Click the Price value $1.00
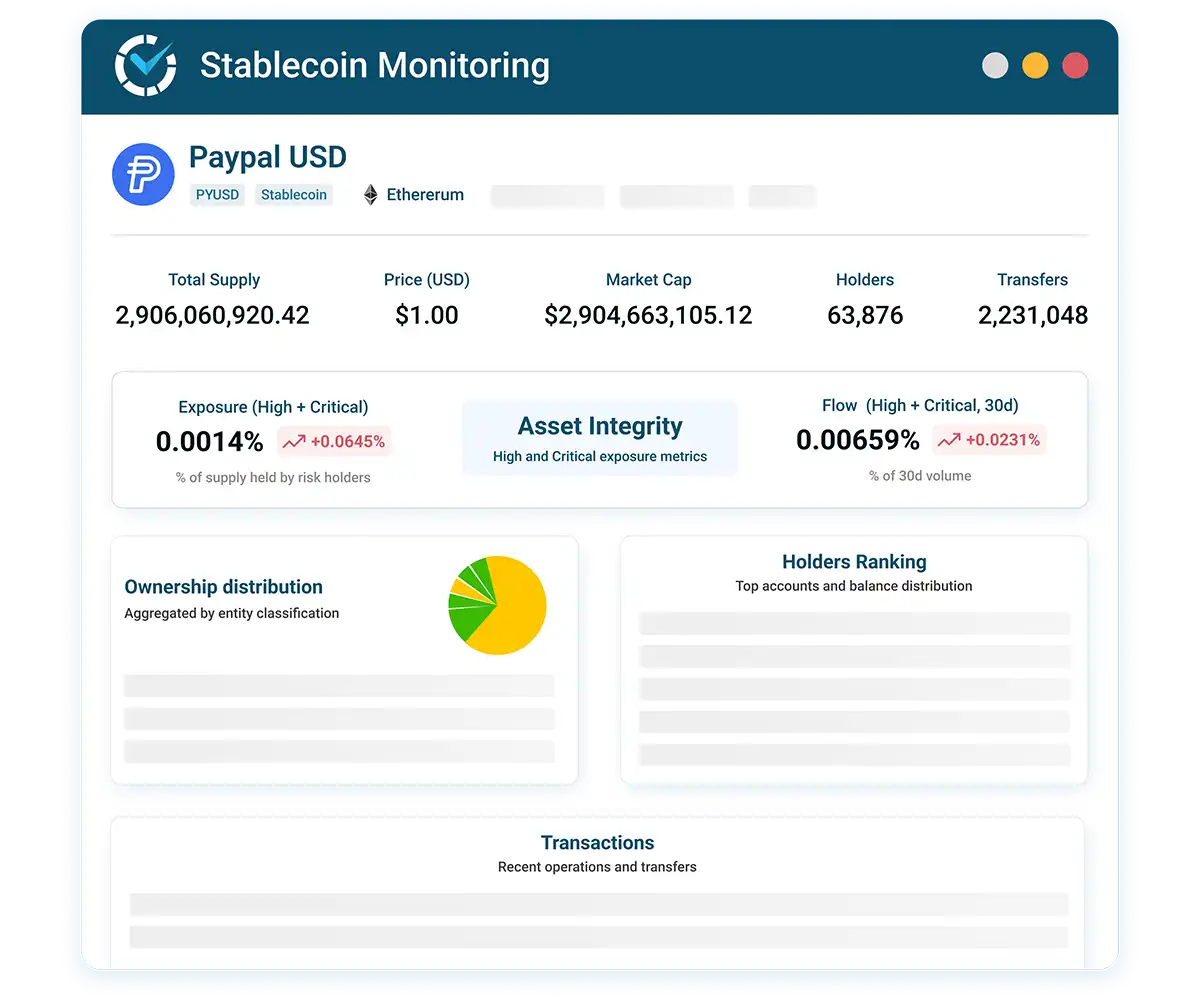Image resolution: width=1200 pixels, height=1000 pixels. 427,316
